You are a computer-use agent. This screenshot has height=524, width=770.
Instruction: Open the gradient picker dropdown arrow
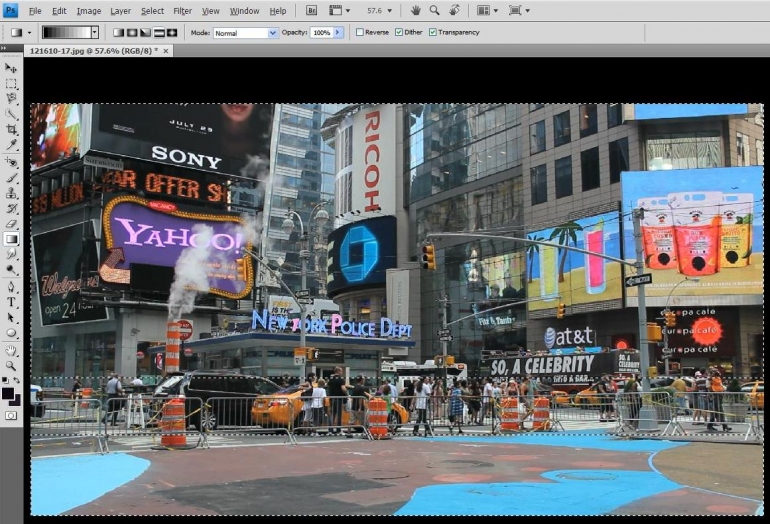(95, 32)
